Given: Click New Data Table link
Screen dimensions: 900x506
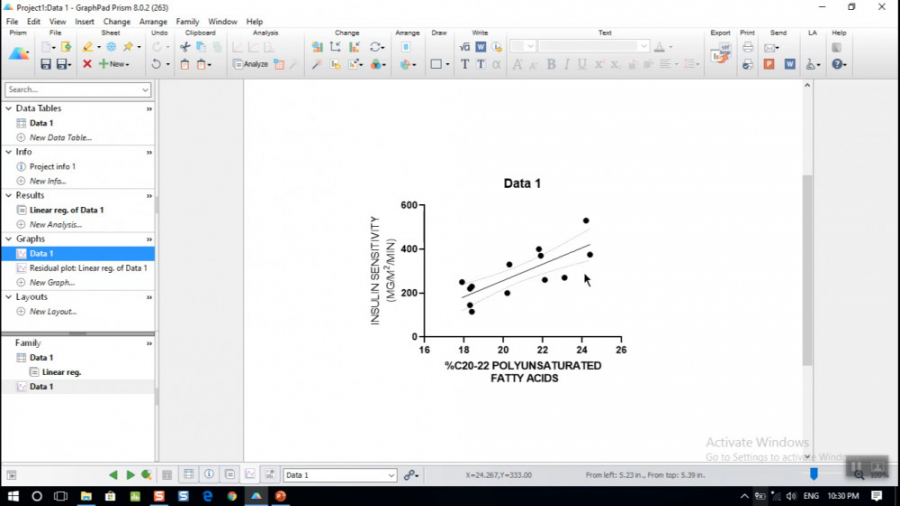Looking at the screenshot, I should (60, 138).
